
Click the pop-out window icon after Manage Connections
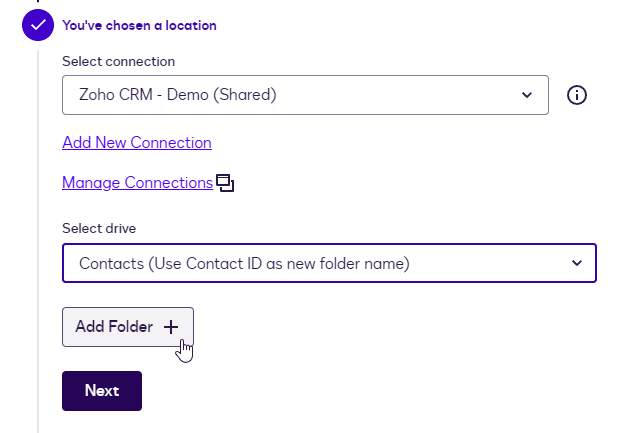coord(225,183)
